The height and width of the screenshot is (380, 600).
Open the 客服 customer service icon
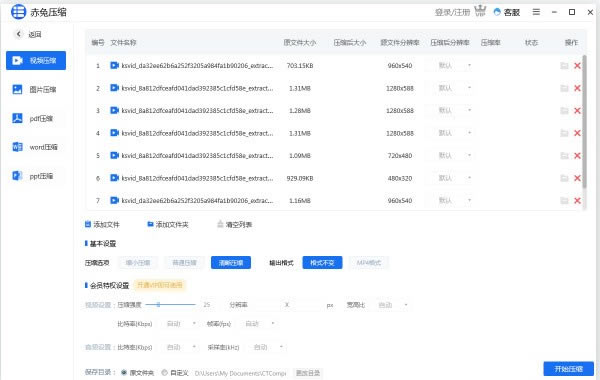click(x=497, y=12)
